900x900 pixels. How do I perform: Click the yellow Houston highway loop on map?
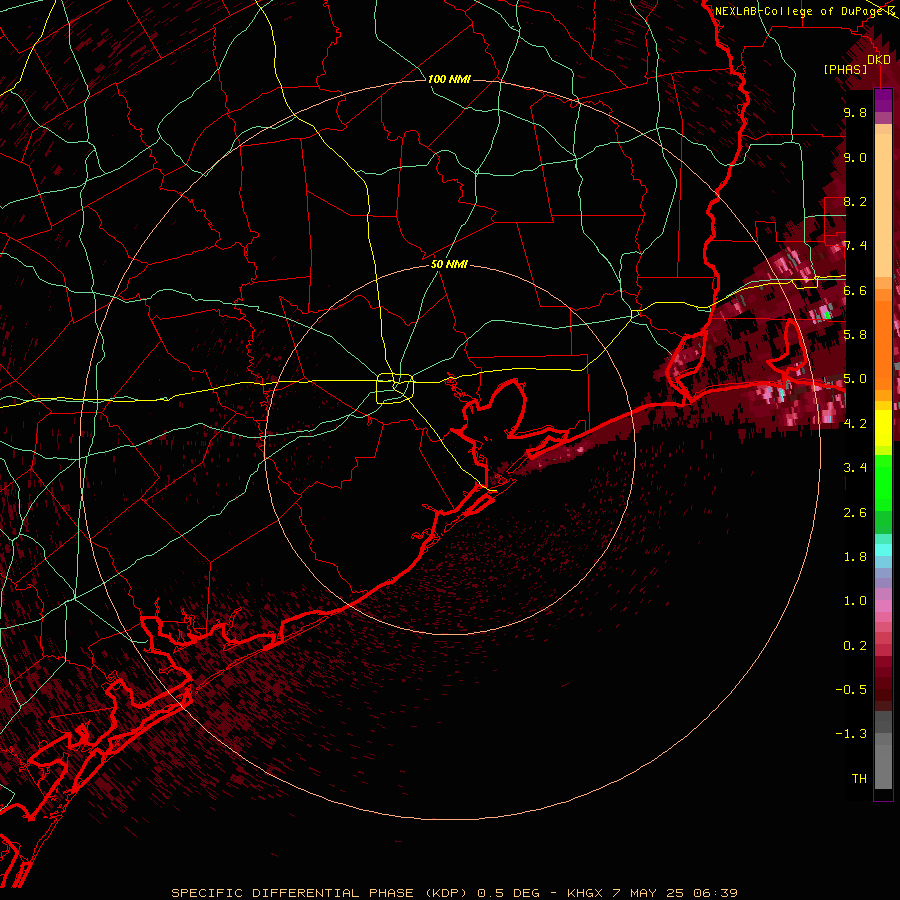(395, 388)
